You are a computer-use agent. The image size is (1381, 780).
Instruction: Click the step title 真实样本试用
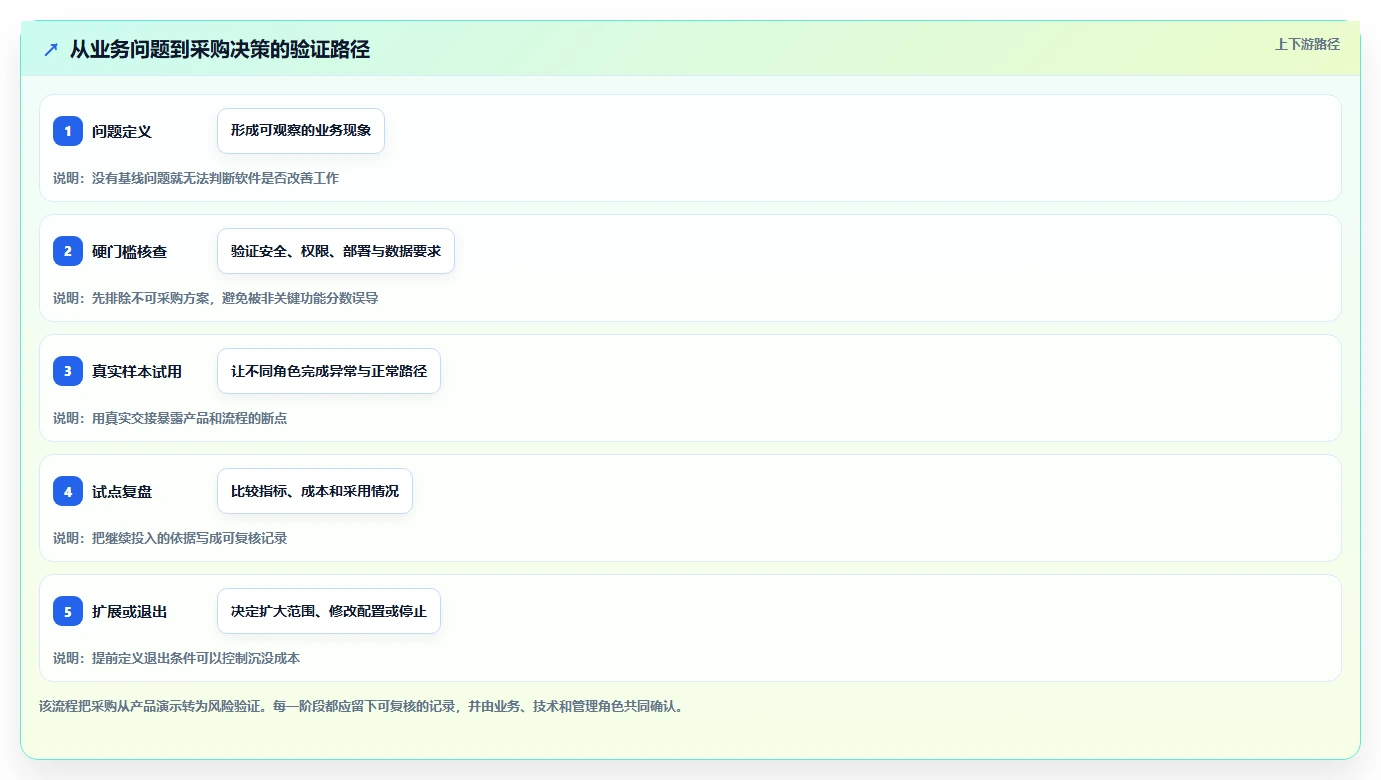pos(137,371)
